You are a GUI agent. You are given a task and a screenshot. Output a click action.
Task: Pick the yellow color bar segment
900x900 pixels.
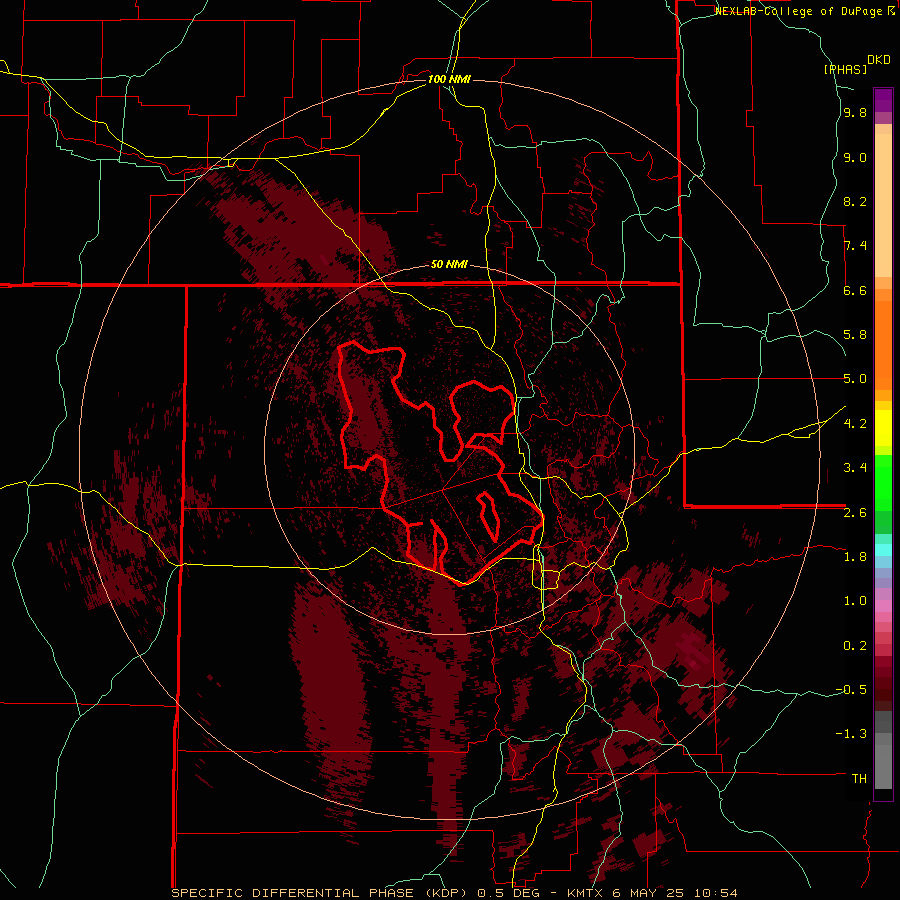883,428
